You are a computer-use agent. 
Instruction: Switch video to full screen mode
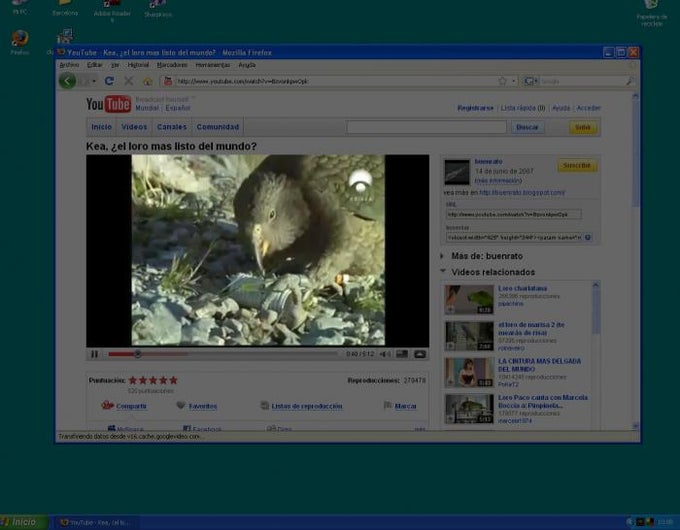420,354
